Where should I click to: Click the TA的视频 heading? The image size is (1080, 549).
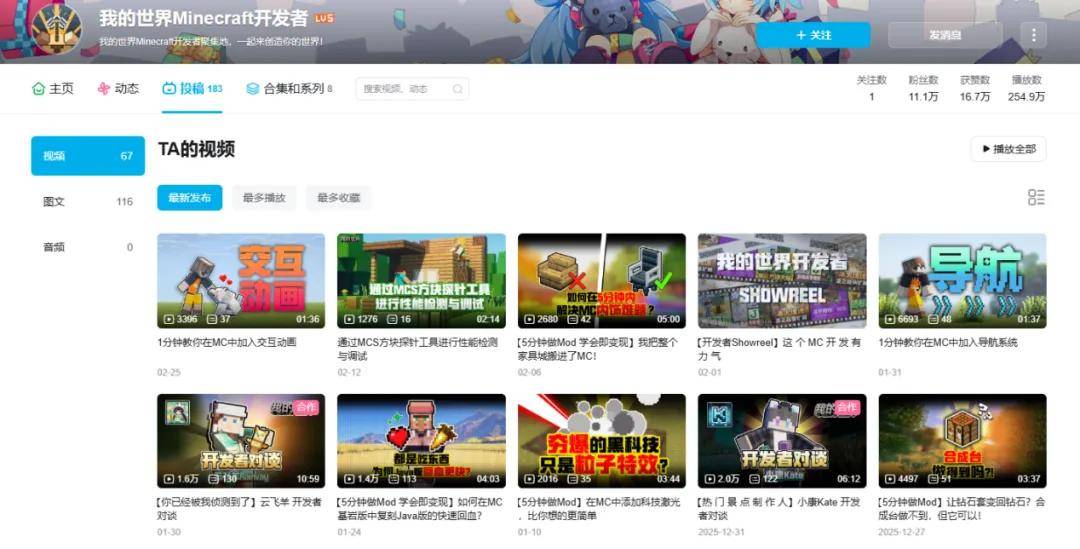[196, 149]
